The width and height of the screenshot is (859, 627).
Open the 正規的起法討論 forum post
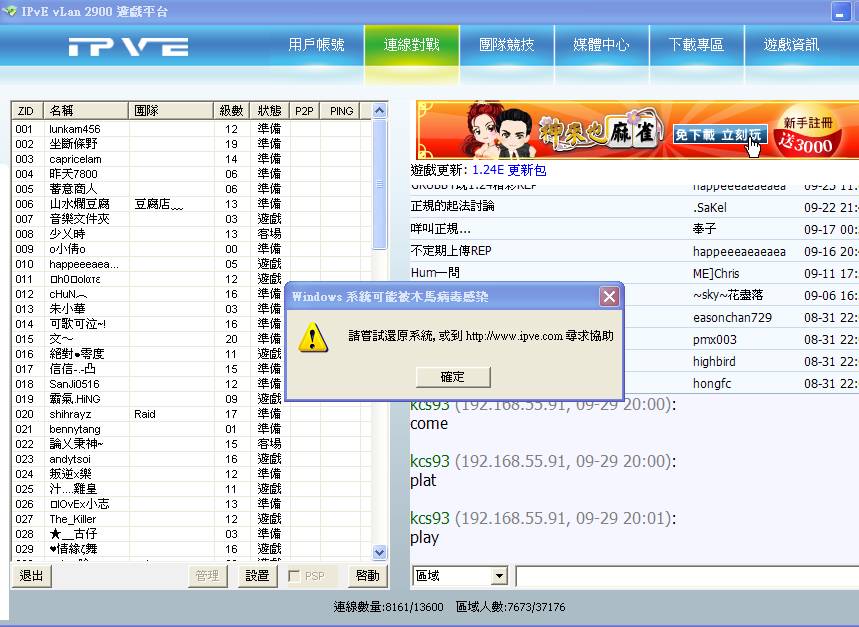(x=453, y=206)
